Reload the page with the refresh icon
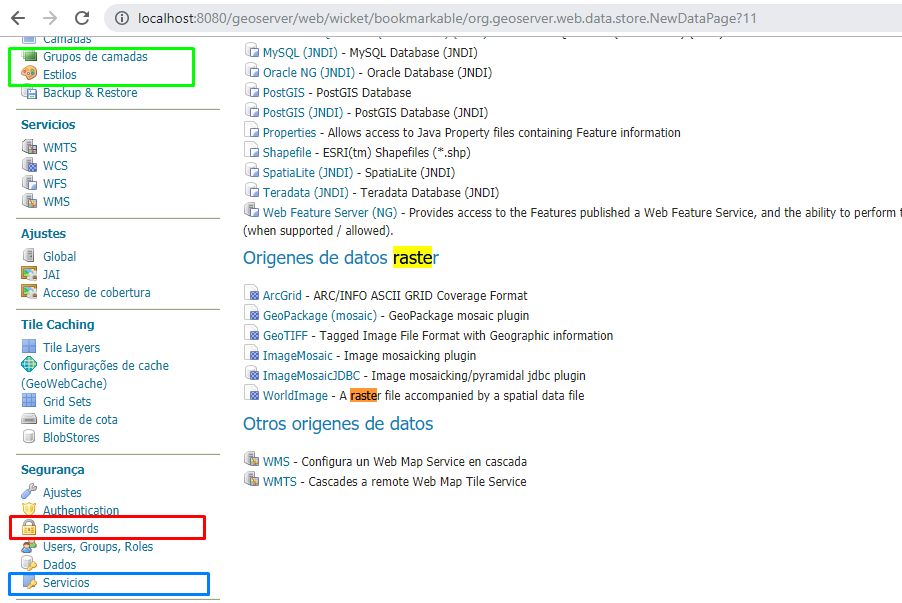 [82, 18]
